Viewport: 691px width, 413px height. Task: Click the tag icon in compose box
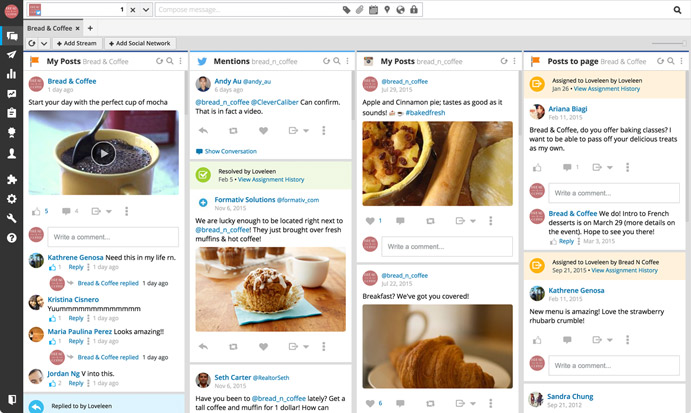pos(346,10)
